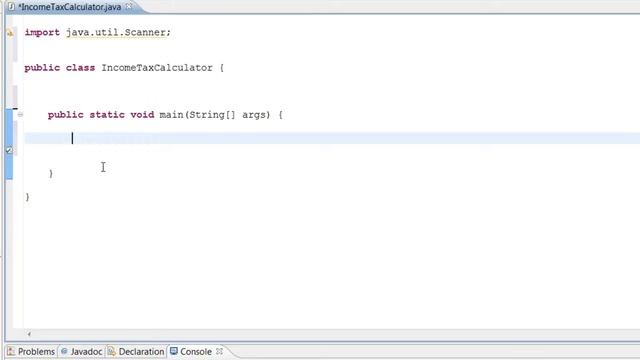640x360 pixels.
Task: Click the 'class' keyword in class declaration
Action: pos(80,68)
